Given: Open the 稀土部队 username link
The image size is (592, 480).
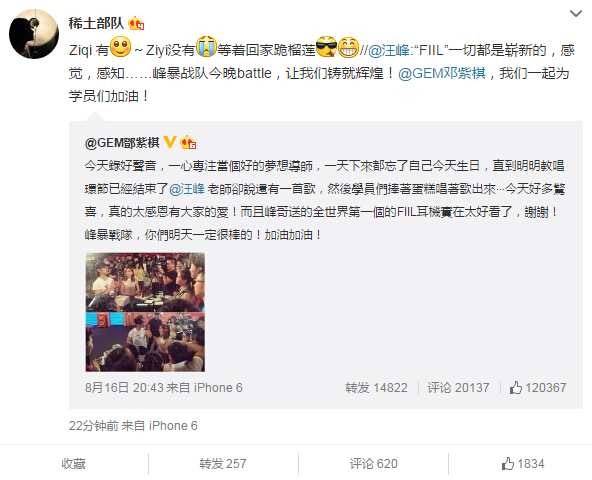Looking at the screenshot, I should coord(96,23).
